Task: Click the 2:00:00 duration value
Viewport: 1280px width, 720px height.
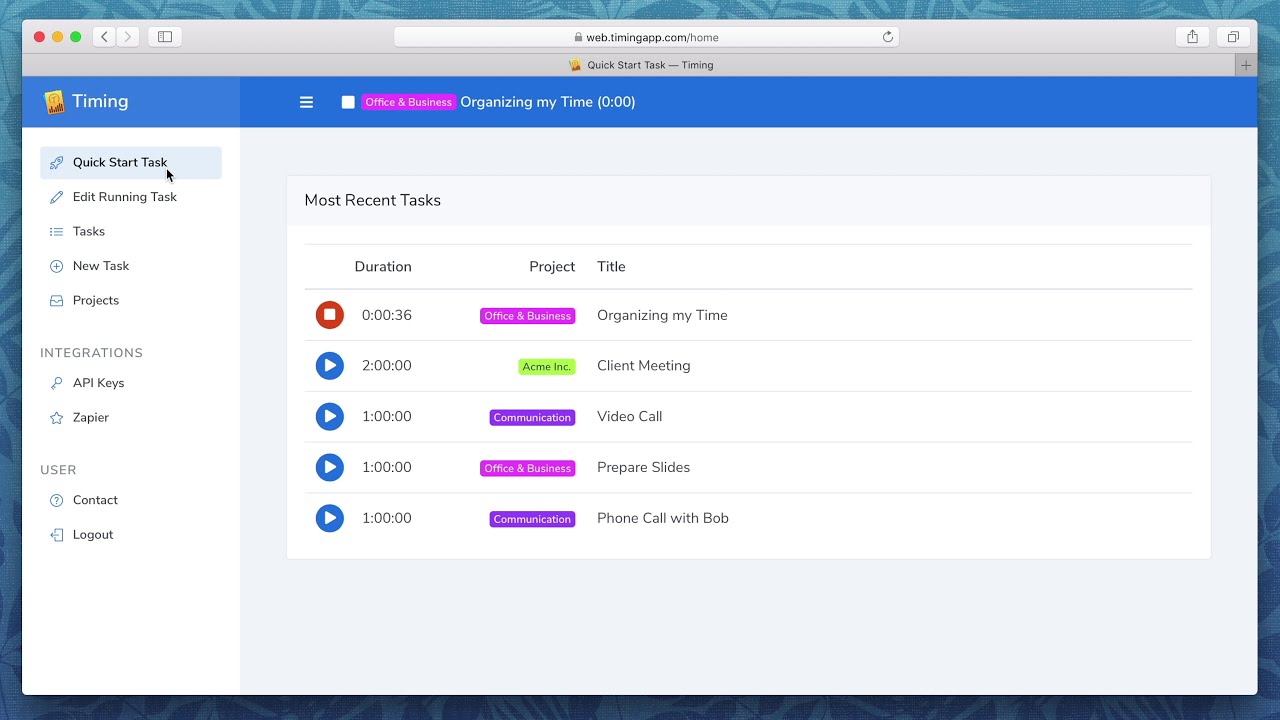Action: [x=387, y=366]
